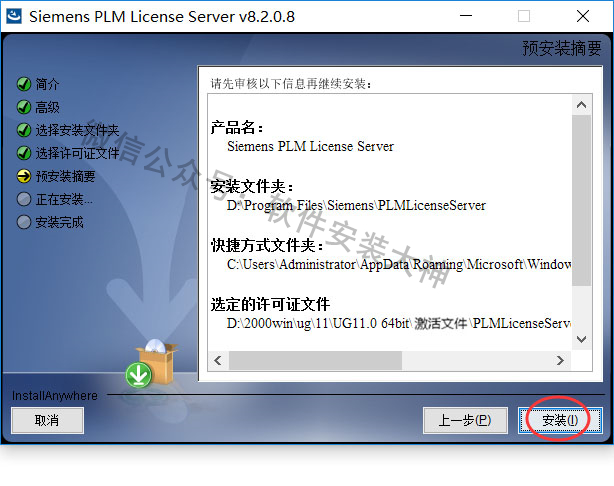Click the gray circle beside 安装完成
Screen dimensions: 614x486
pyautogui.click(x=24, y=222)
